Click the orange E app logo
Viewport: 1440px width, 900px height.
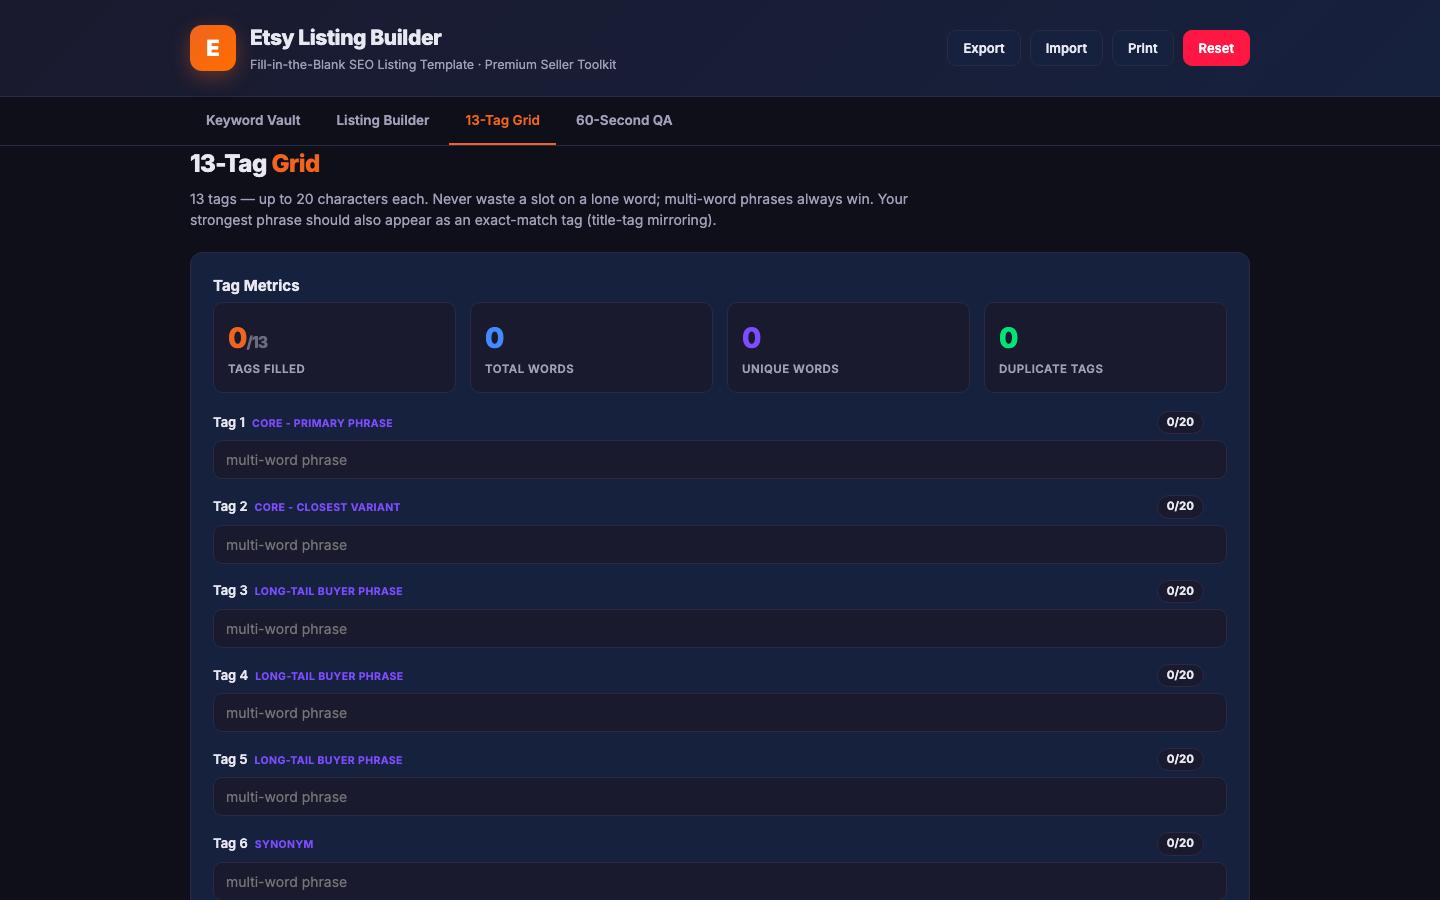pyautogui.click(x=213, y=48)
